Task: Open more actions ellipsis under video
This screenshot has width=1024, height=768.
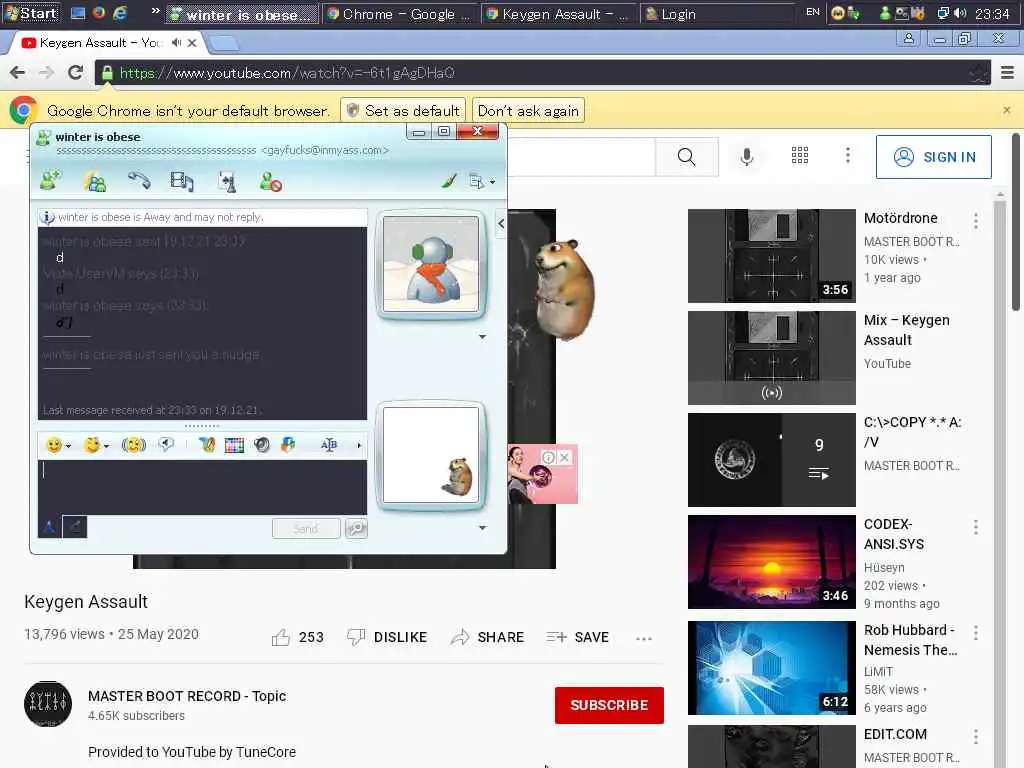Action: coord(644,639)
